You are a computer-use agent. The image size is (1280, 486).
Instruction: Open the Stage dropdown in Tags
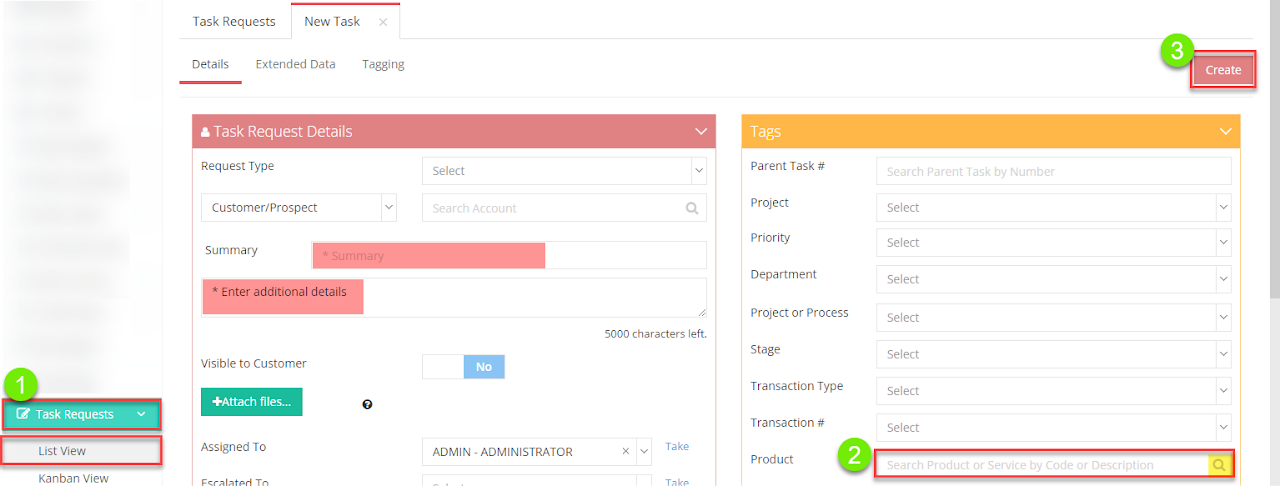pyautogui.click(x=1053, y=354)
